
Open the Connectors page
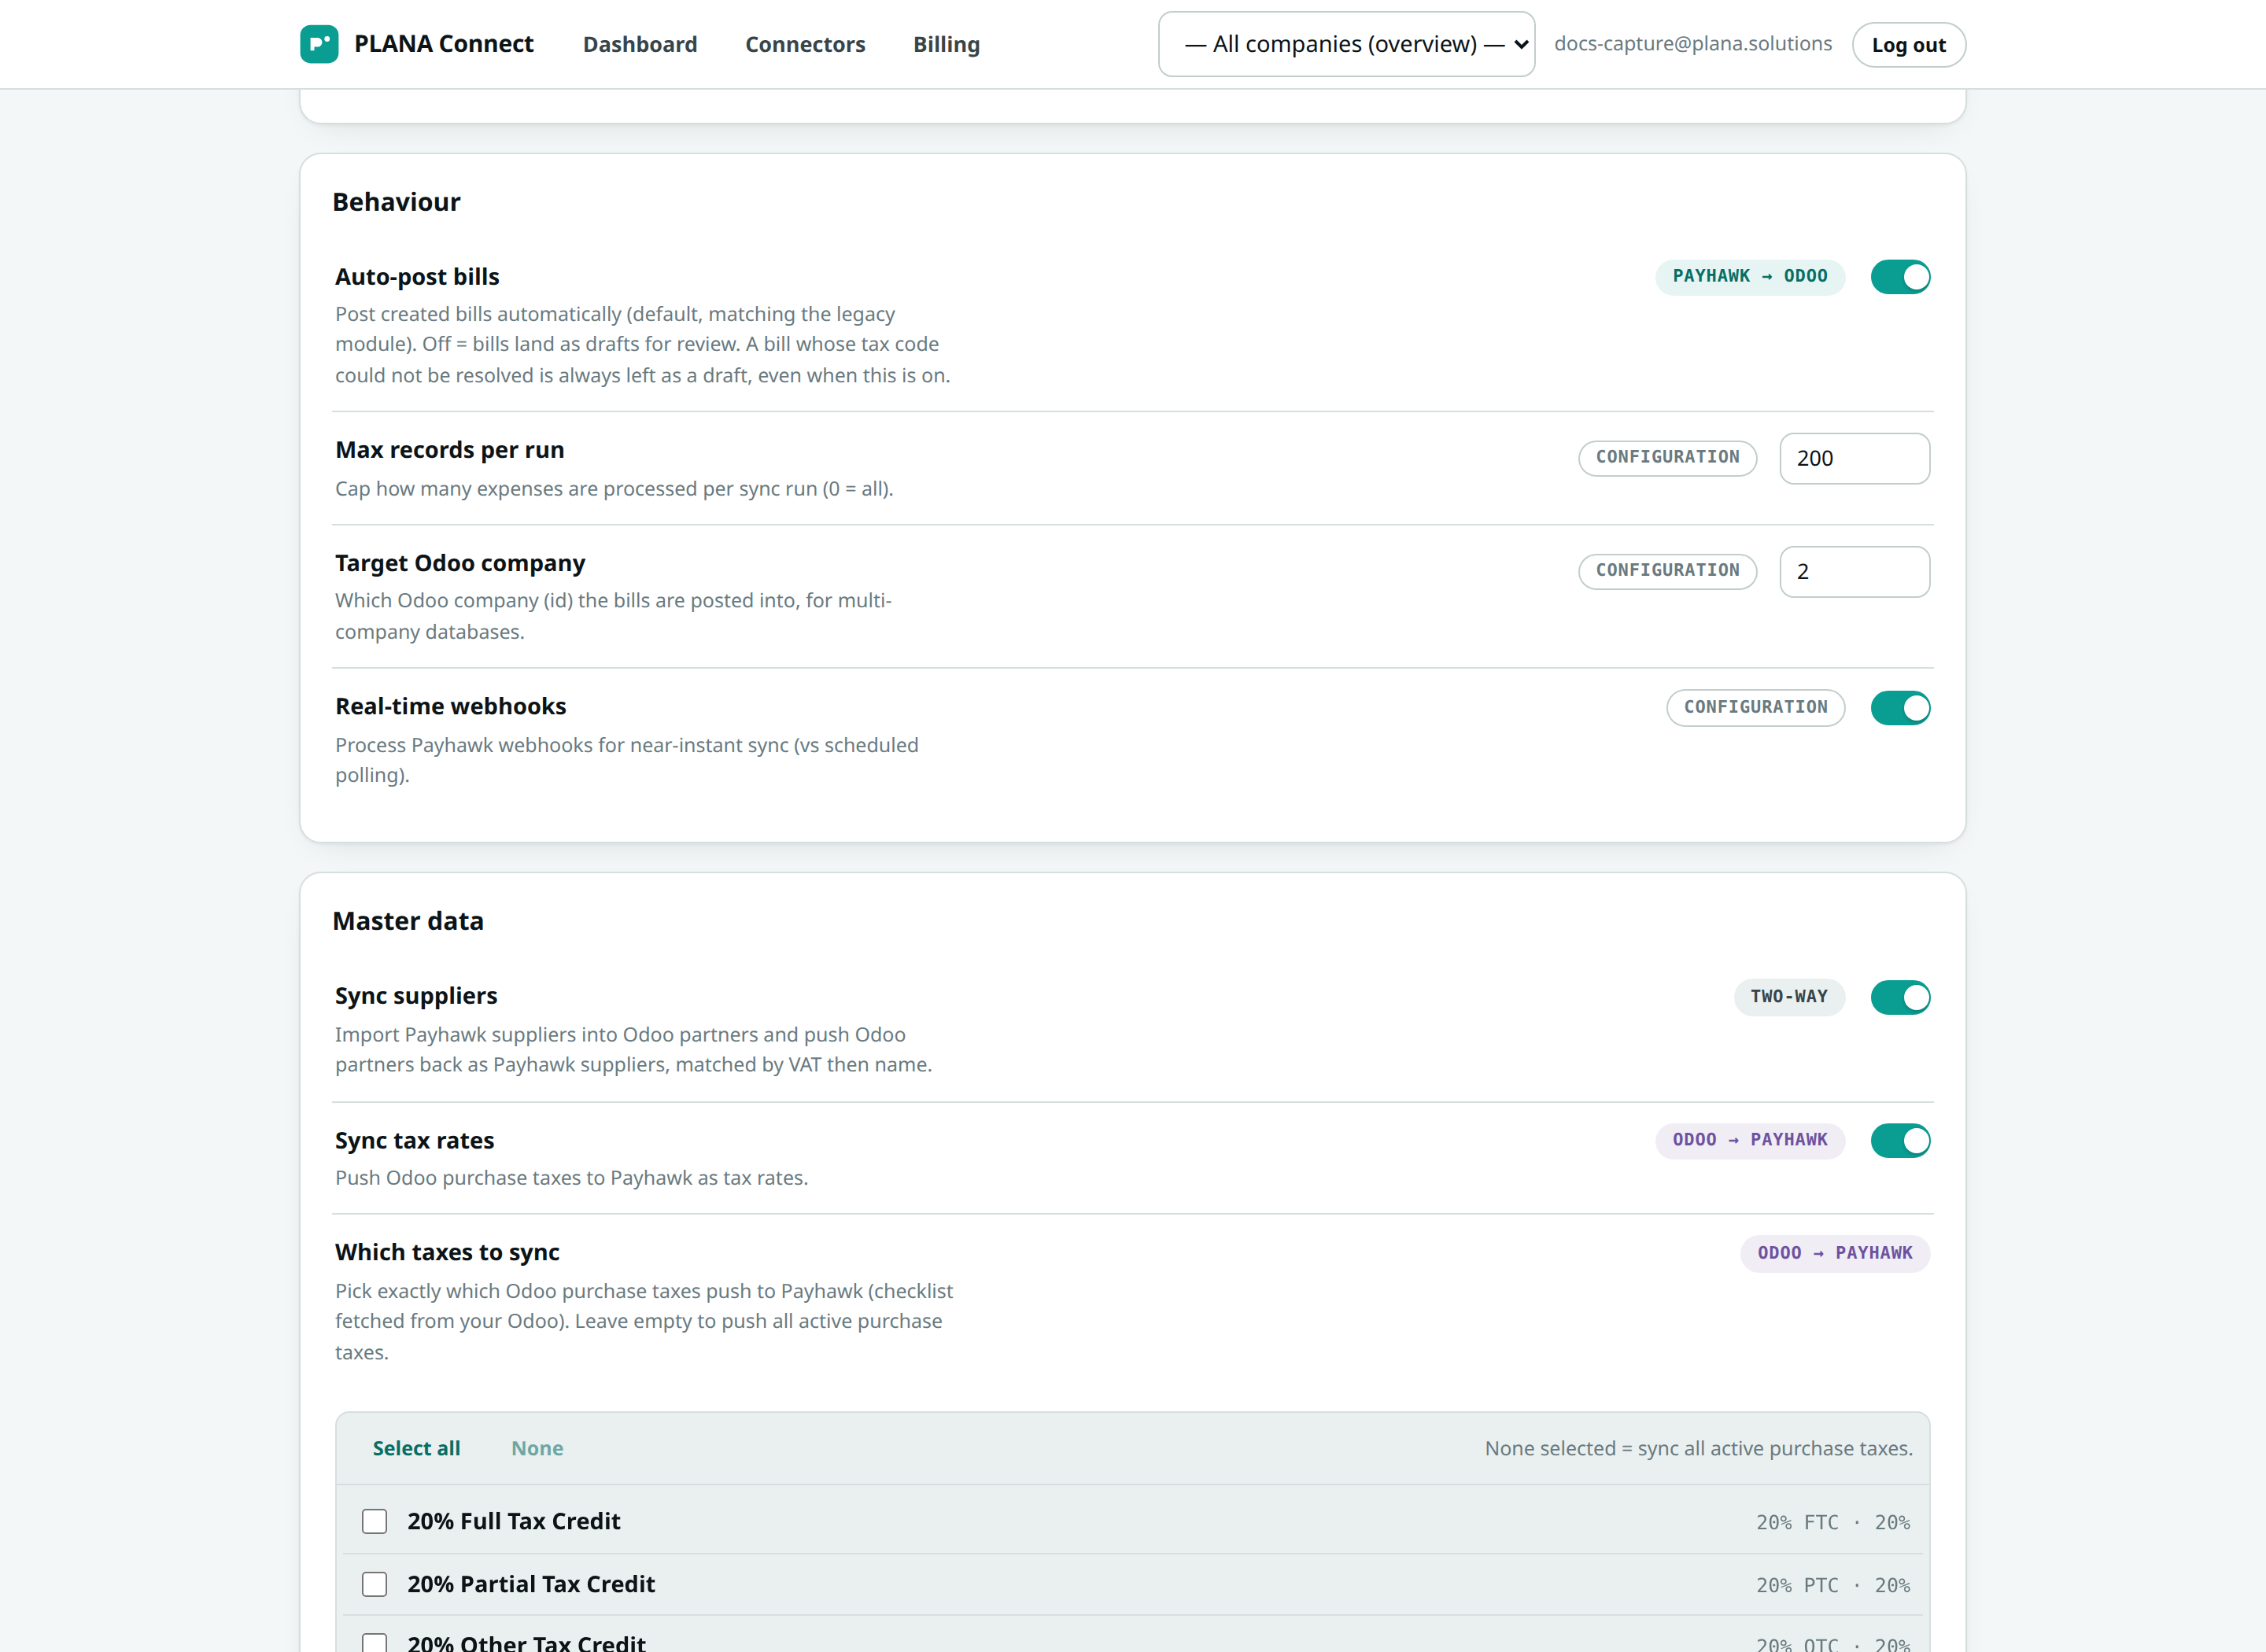click(x=805, y=44)
